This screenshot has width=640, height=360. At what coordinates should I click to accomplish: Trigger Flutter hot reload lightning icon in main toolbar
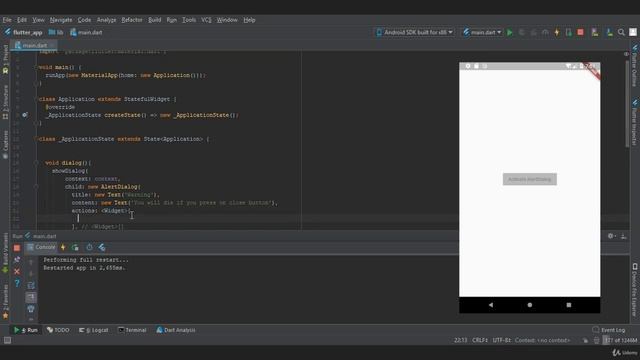(x=557, y=32)
